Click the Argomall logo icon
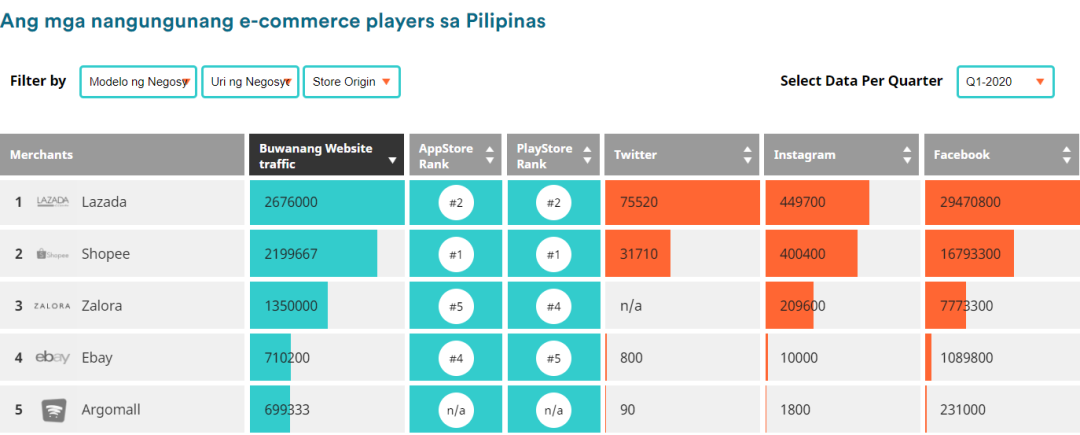 tap(53, 410)
